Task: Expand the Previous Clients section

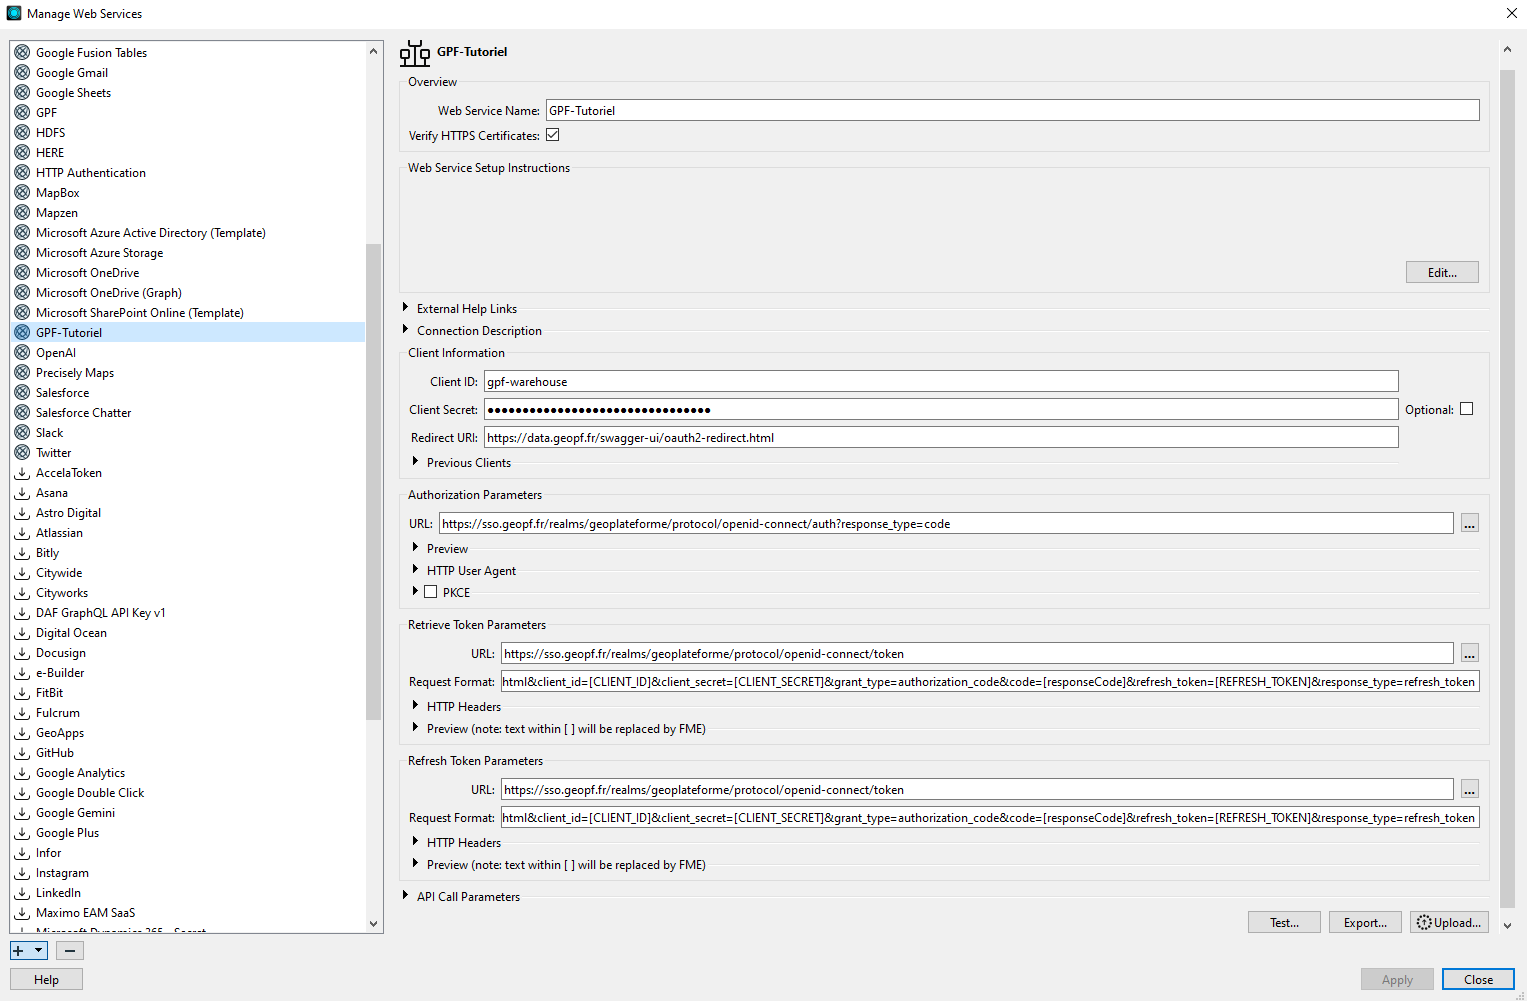Action: pos(415,462)
